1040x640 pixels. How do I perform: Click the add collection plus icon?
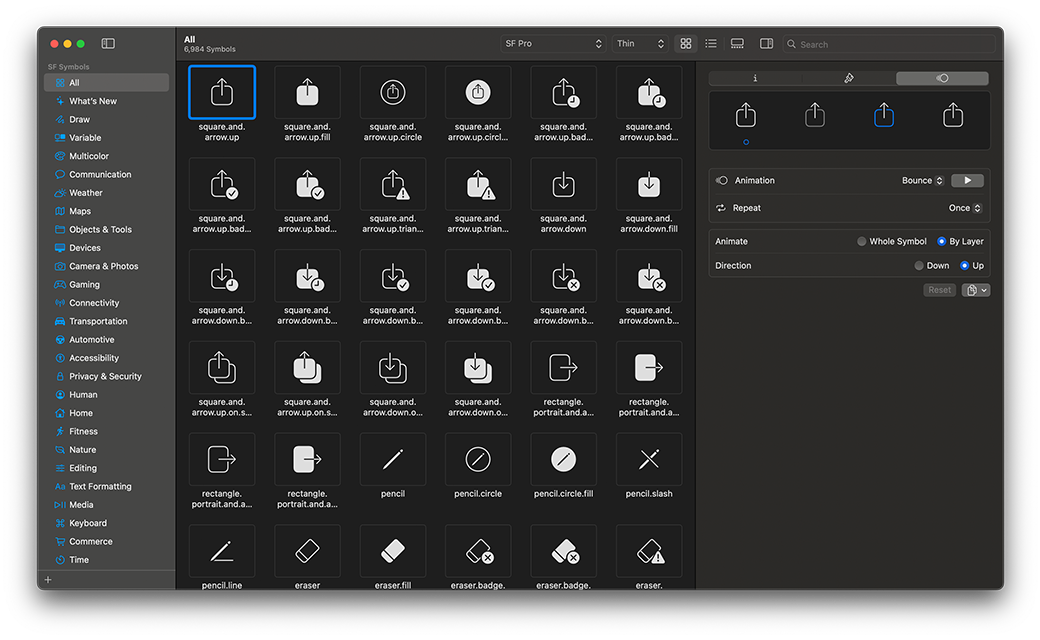click(48, 580)
